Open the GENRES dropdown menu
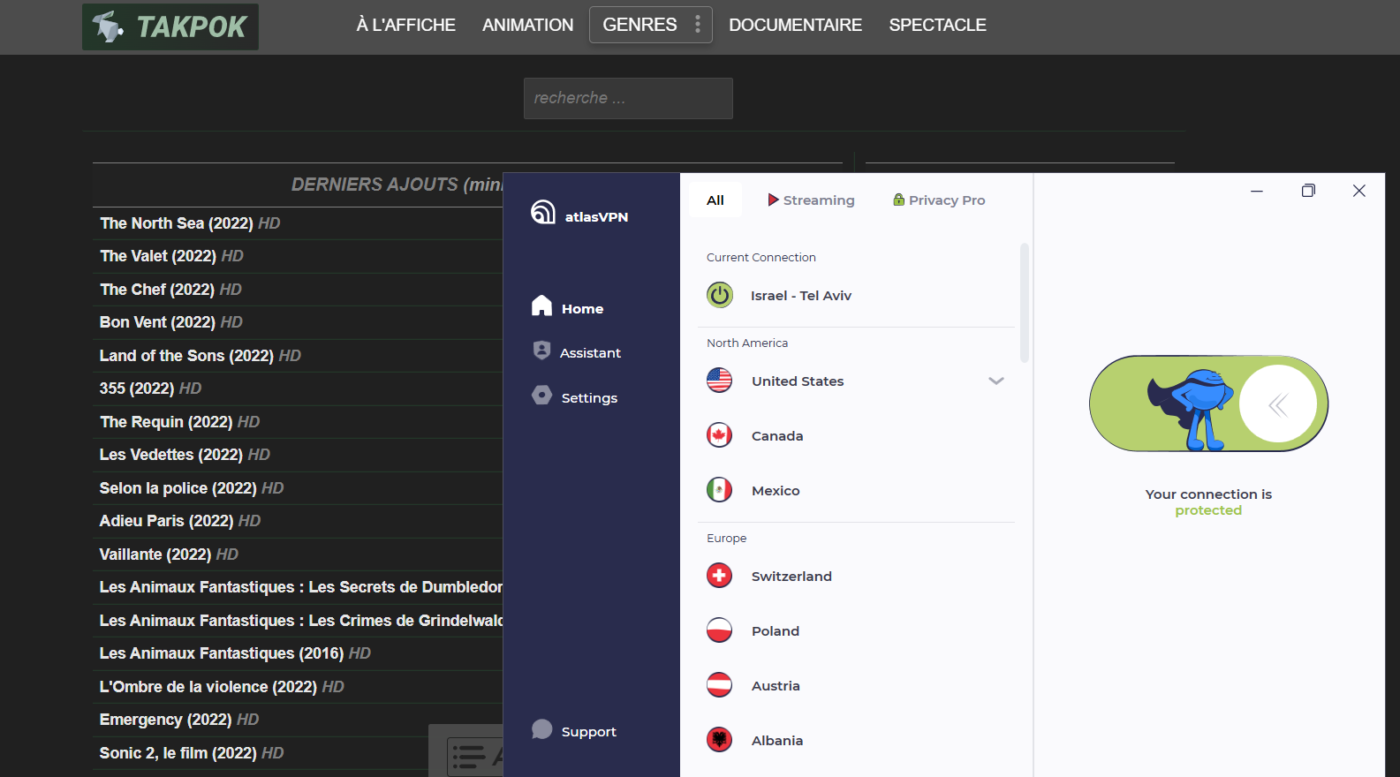 pyautogui.click(x=651, y=25)
